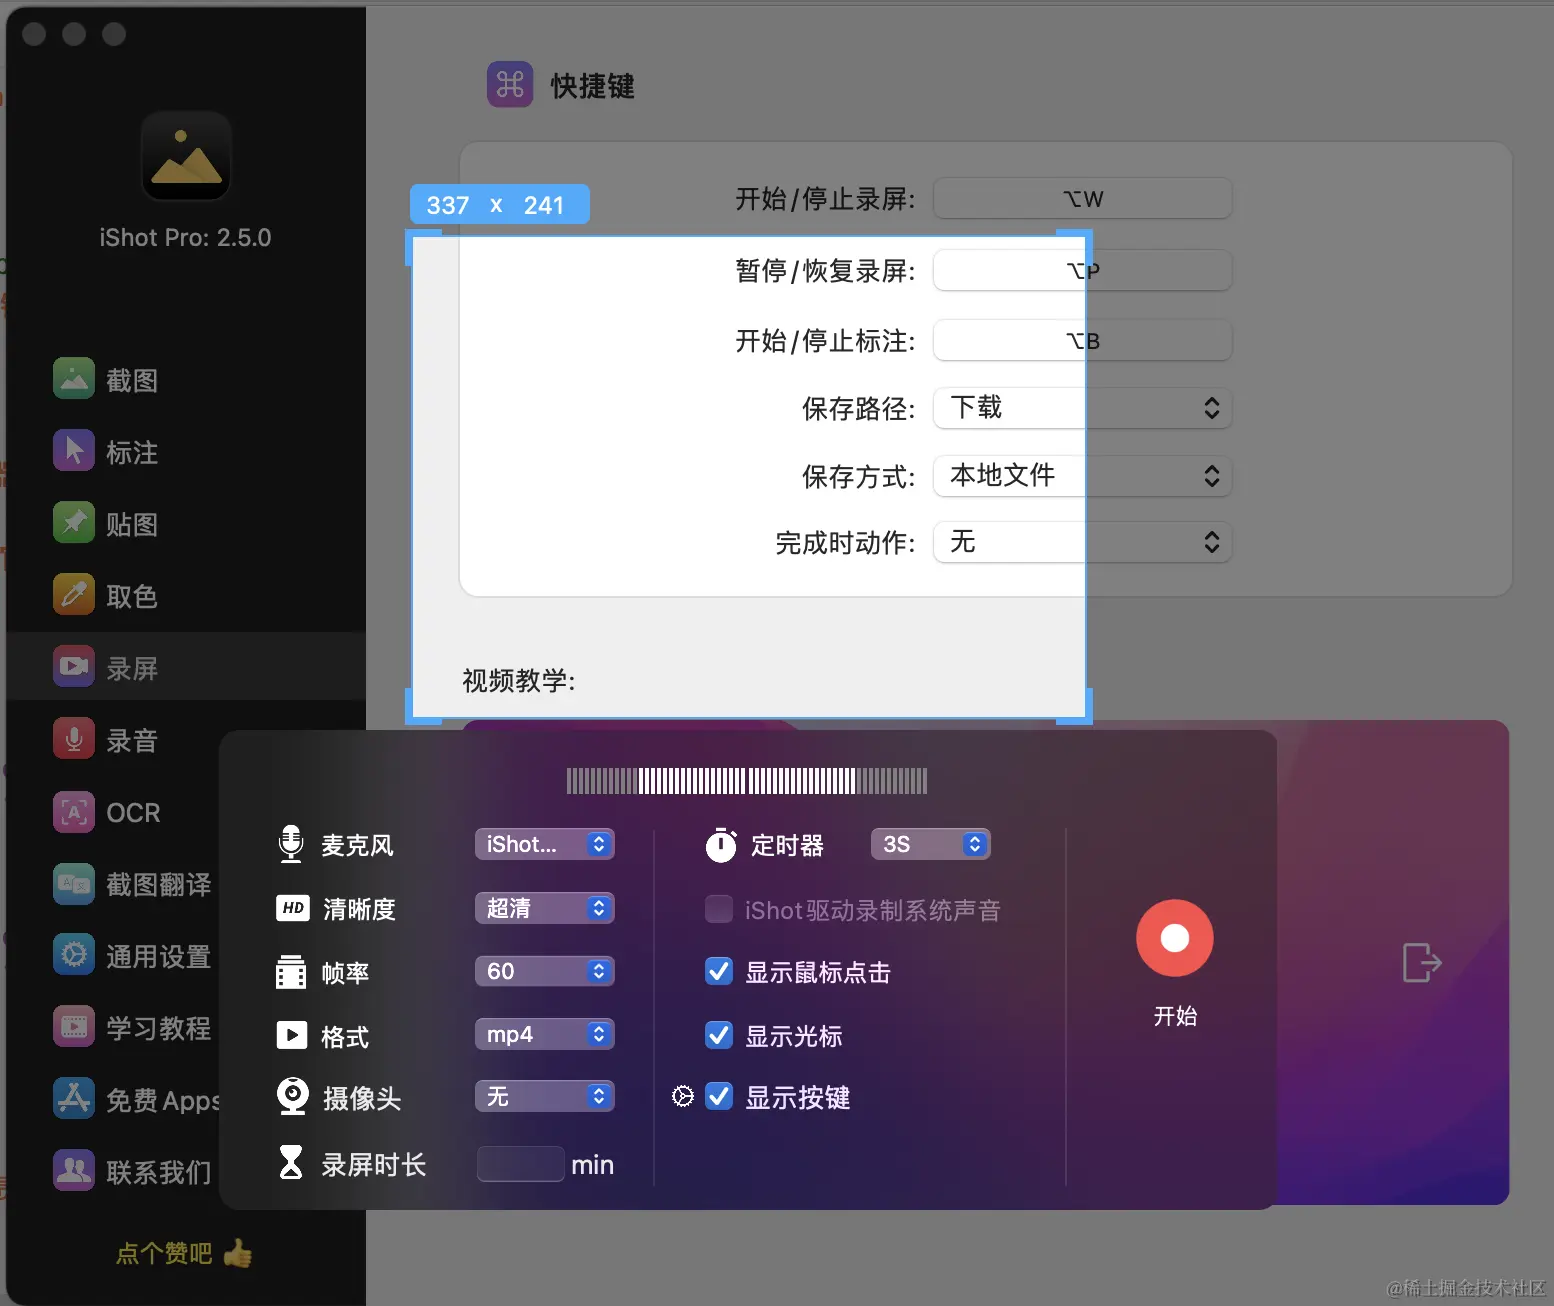Disable the 显示鼠标点击 checkbox
This screenshot has height=1306, width=1554.
[719, 971]
